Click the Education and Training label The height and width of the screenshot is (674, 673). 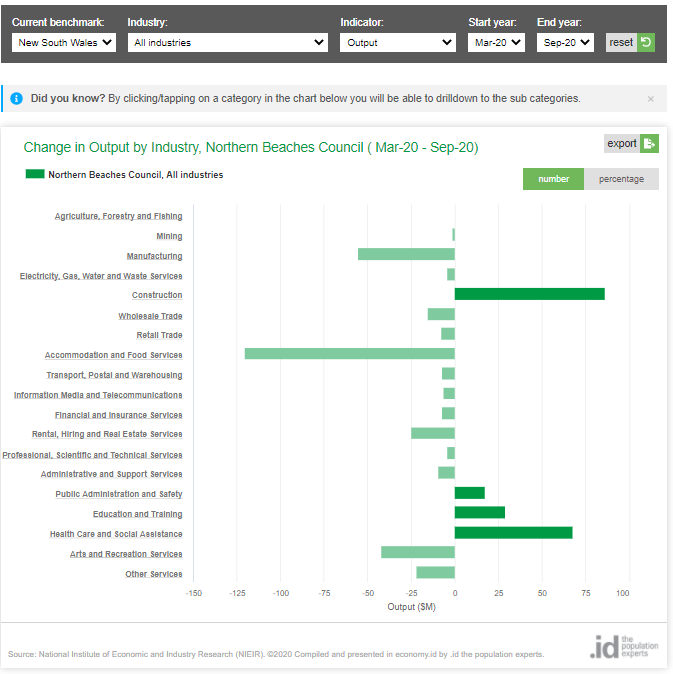coord(137,514)
